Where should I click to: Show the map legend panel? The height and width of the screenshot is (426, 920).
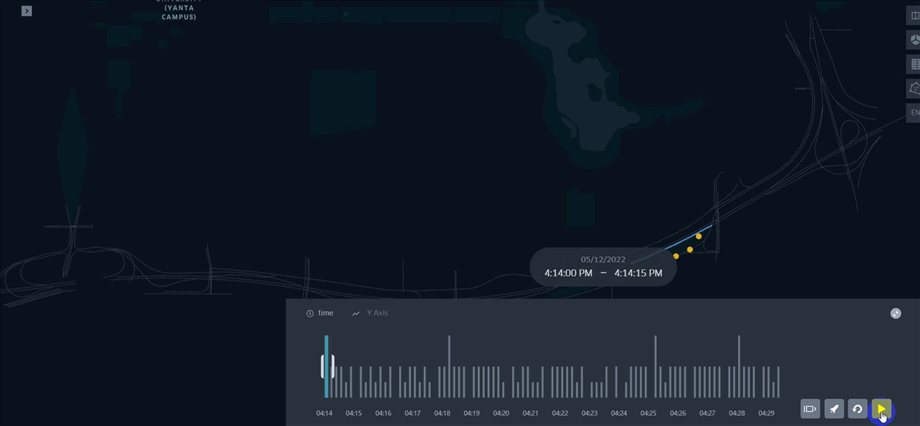[914, 64]
